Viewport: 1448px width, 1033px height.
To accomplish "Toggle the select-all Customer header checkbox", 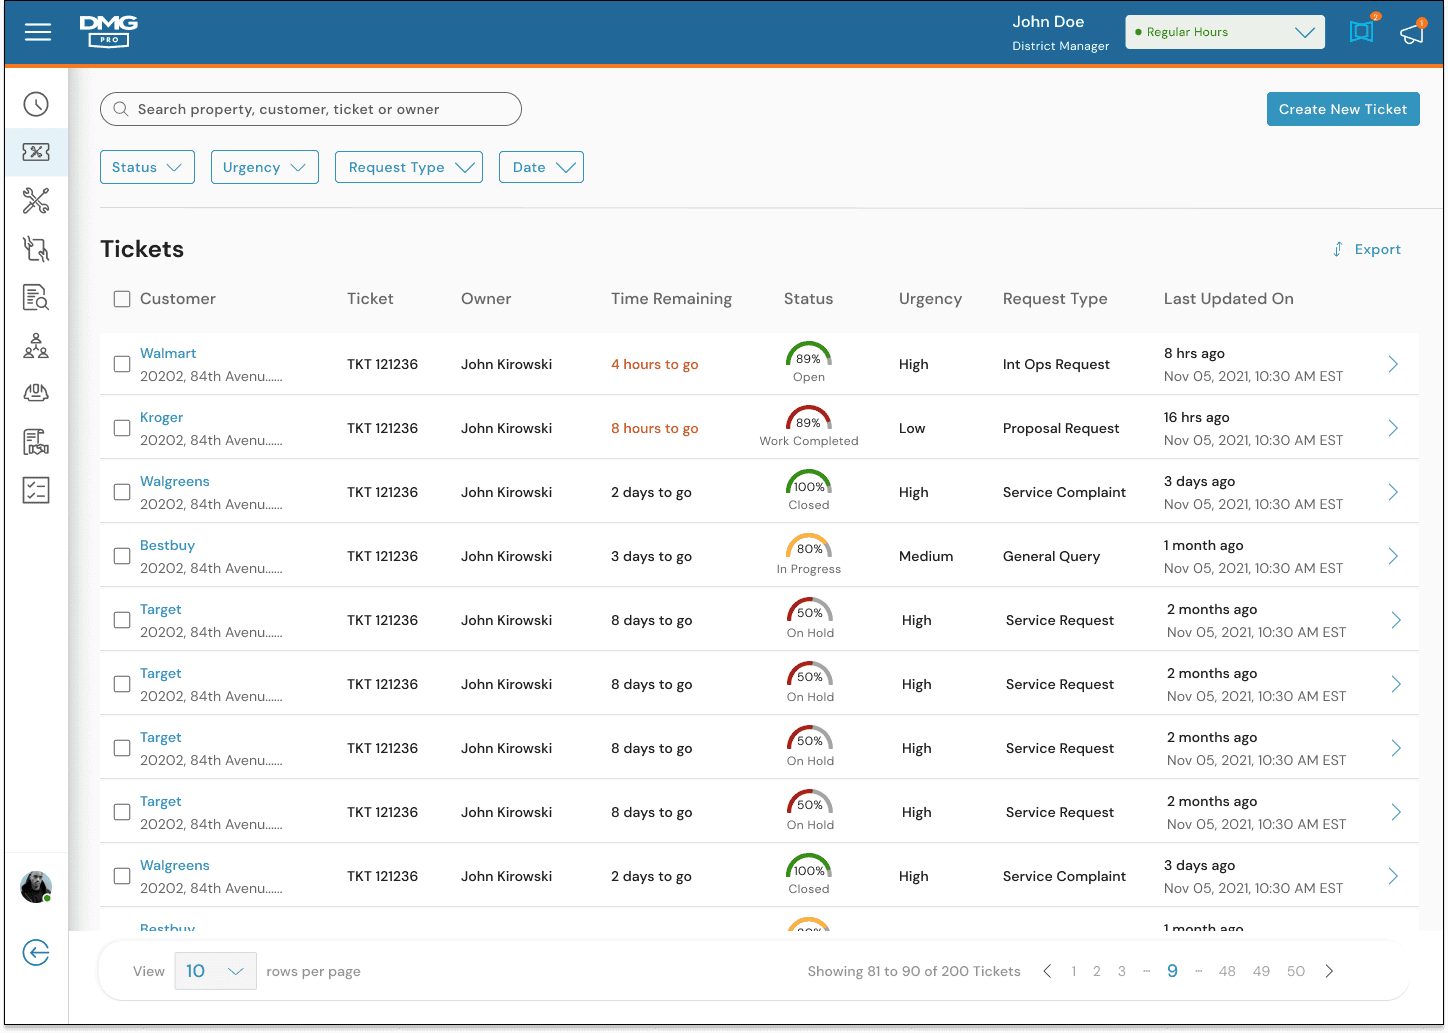I will coord(122,299).
